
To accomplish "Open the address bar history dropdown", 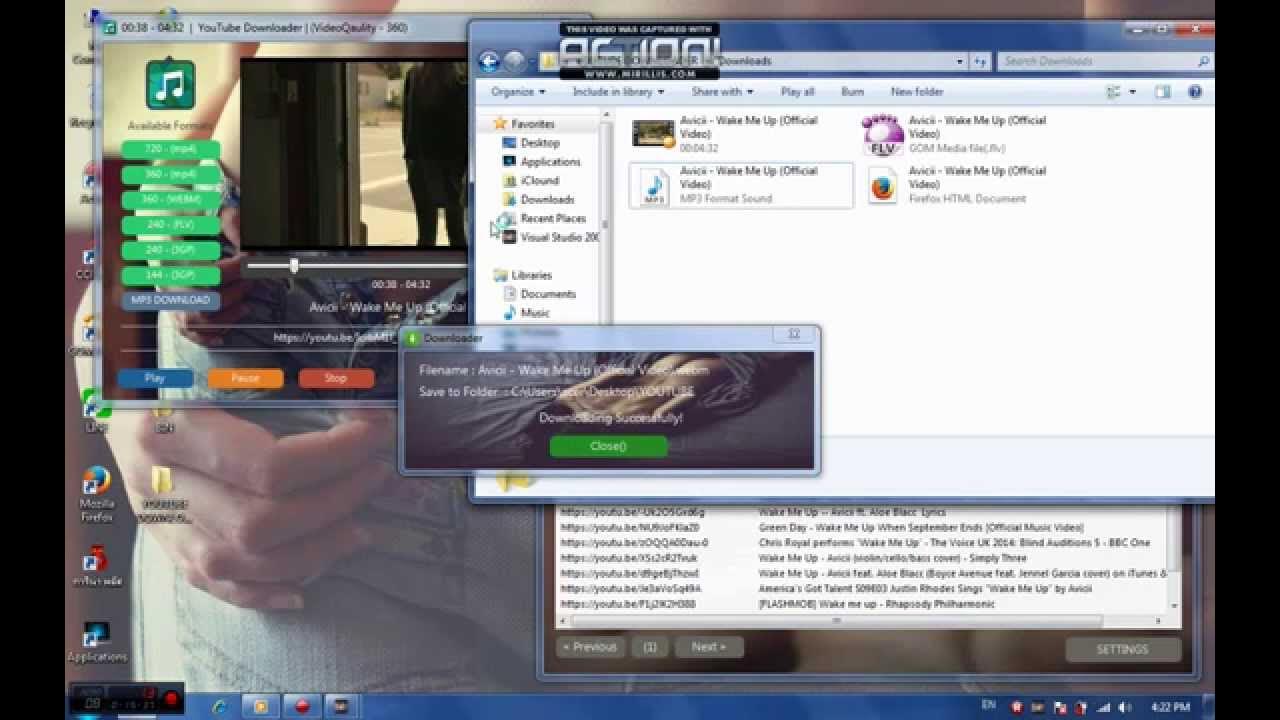I will (960, 61).
